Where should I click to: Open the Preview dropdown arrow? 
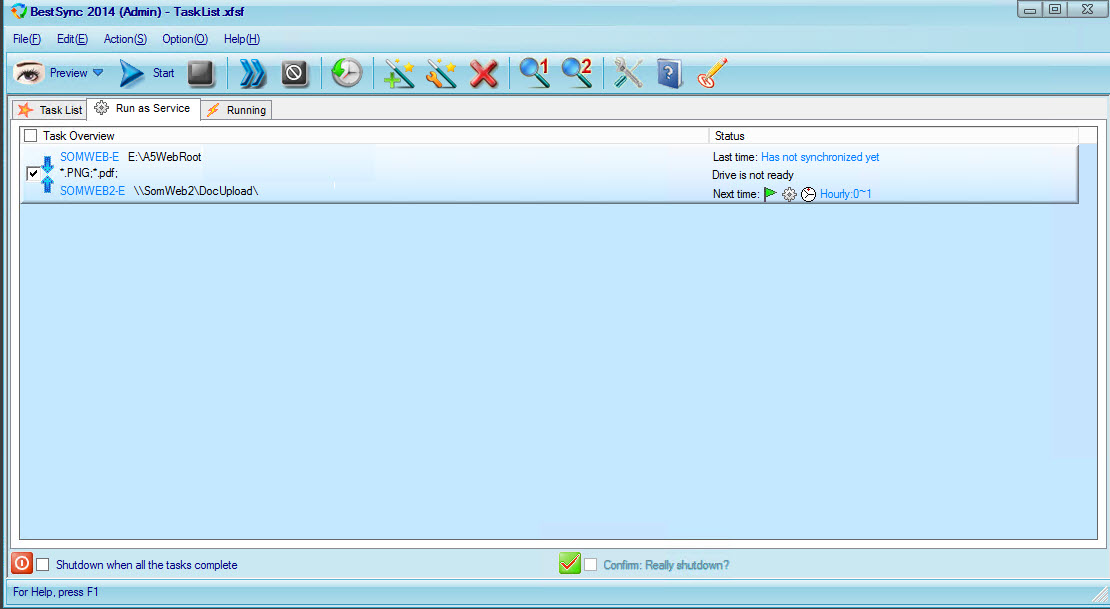click(98, 72)
